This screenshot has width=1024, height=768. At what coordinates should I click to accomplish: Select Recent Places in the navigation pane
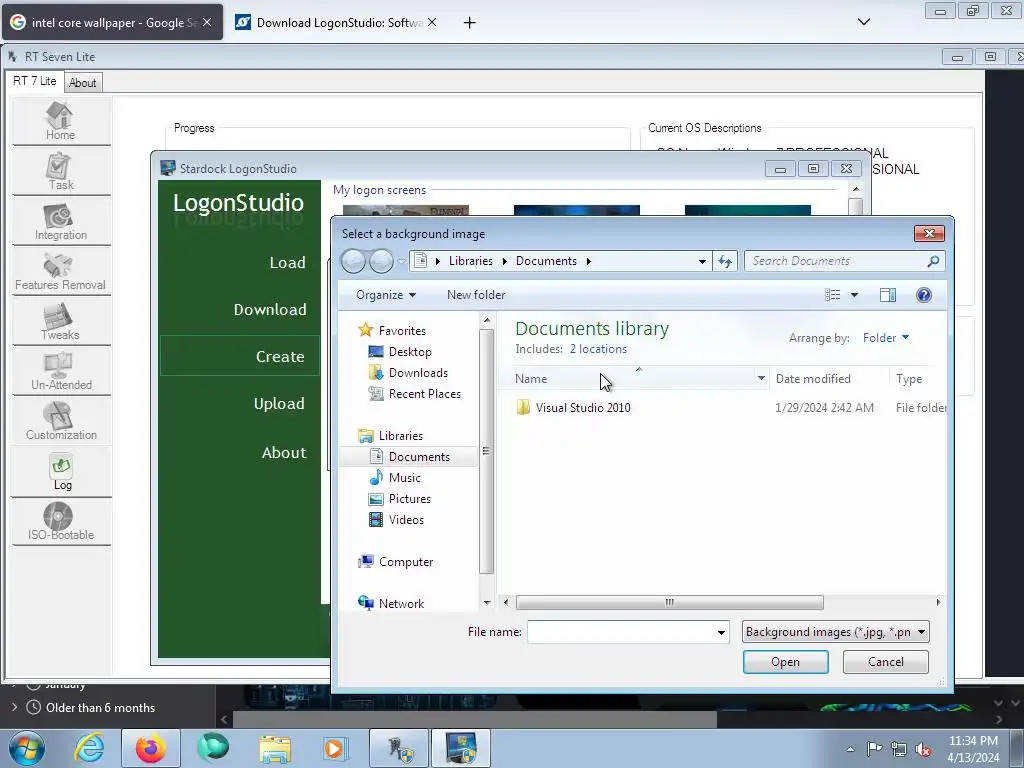pyautogui.click(x=424, y=394)
